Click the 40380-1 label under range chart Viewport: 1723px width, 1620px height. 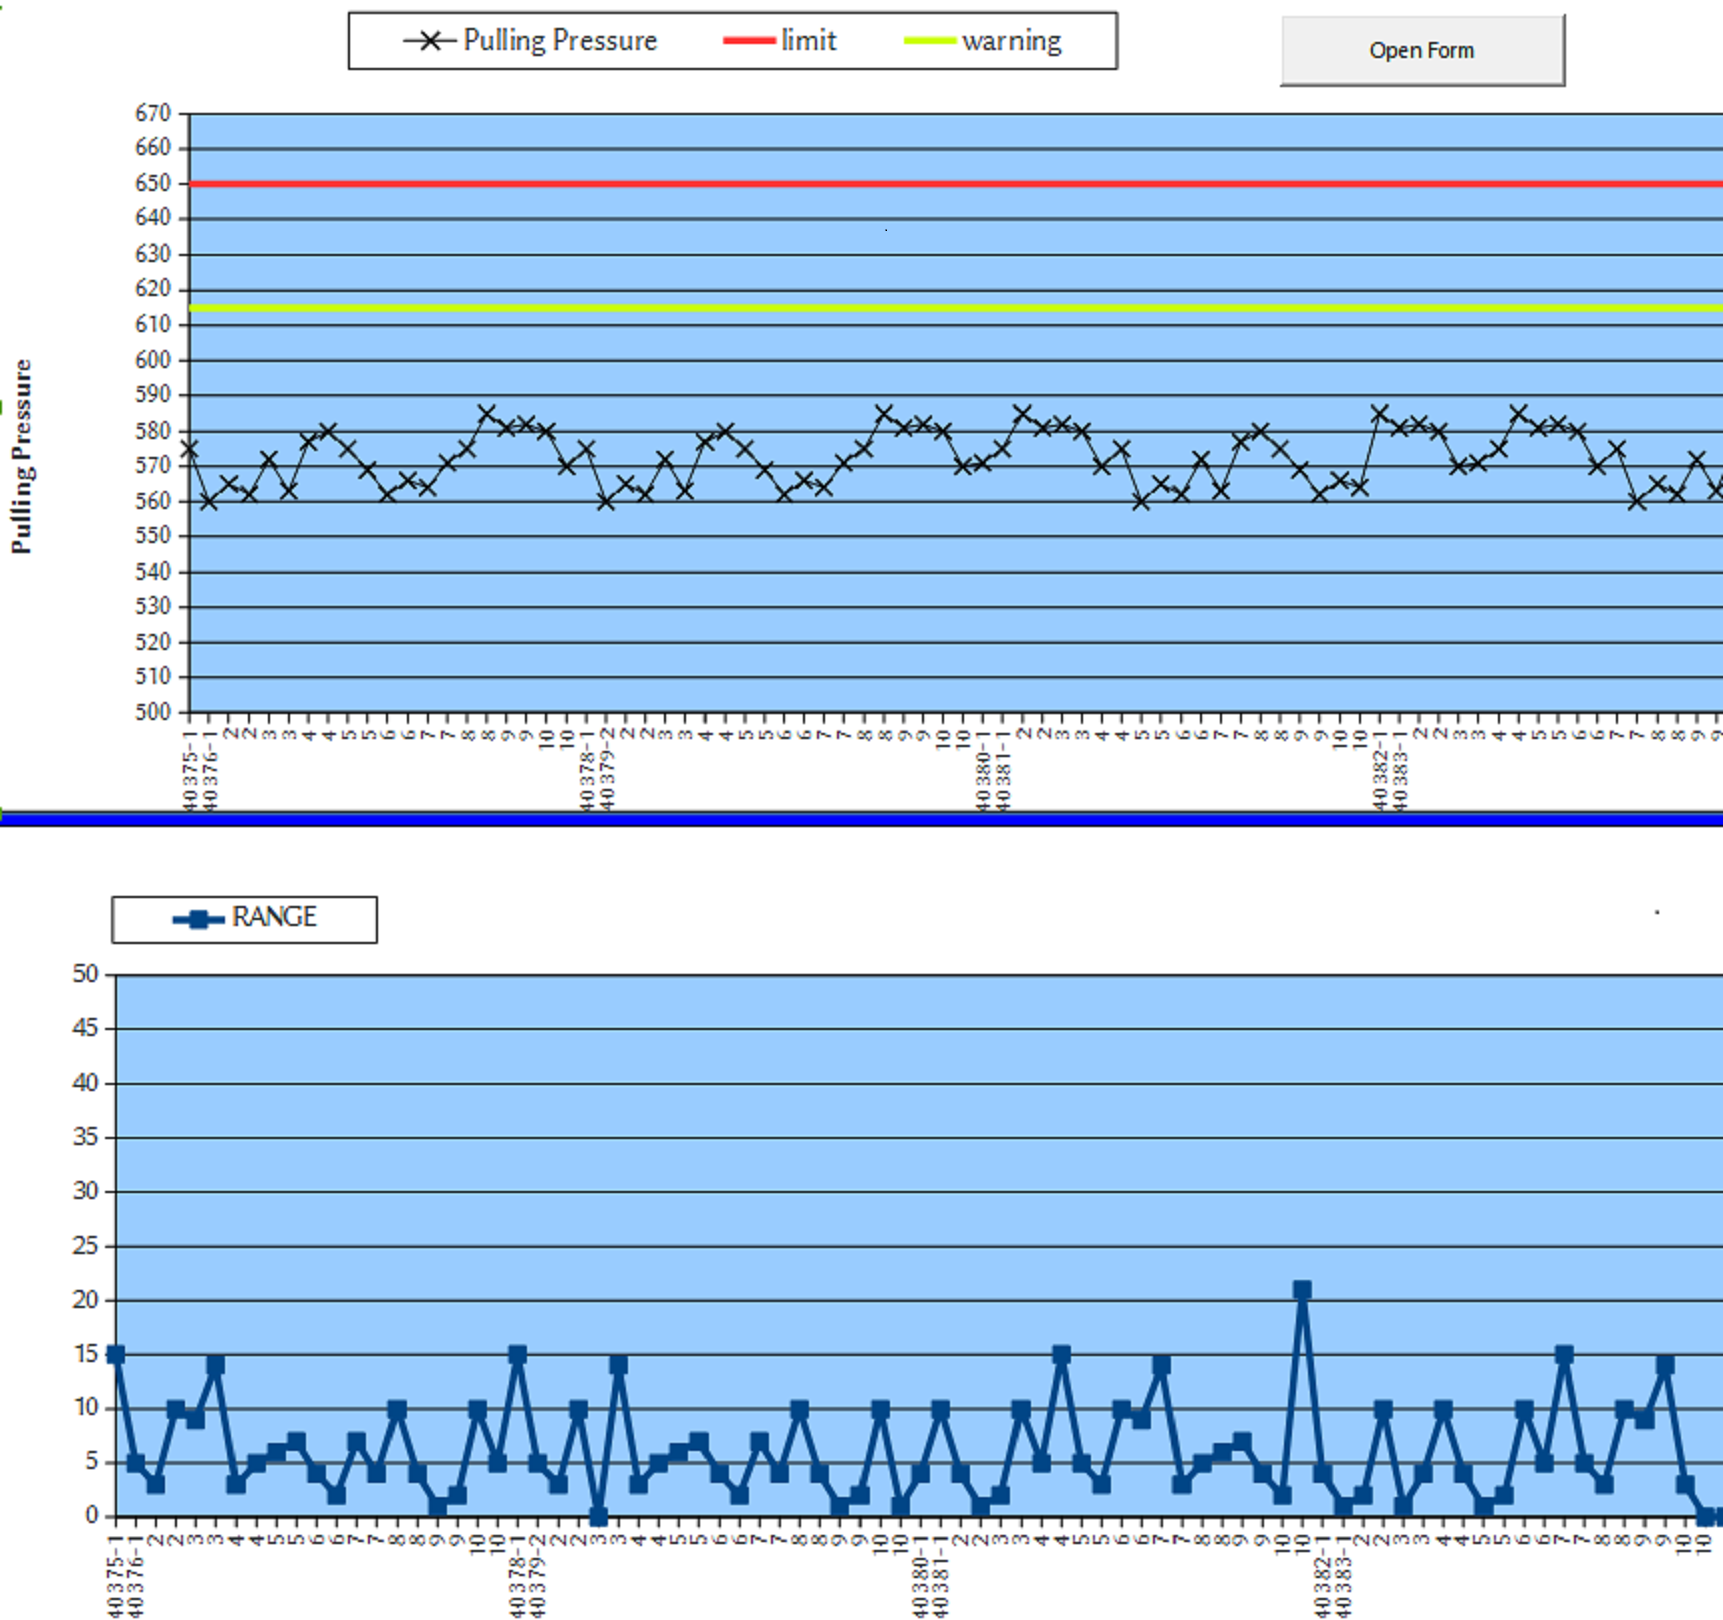point(920,1574)
